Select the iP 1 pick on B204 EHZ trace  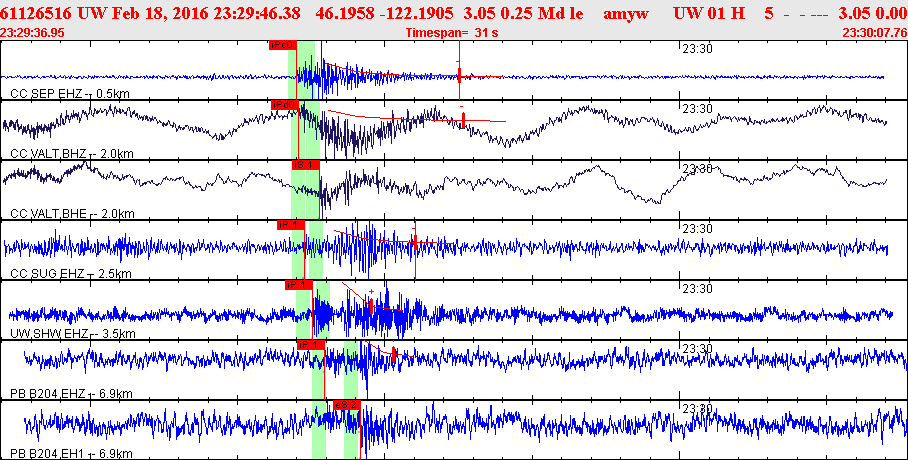(311, 344)
